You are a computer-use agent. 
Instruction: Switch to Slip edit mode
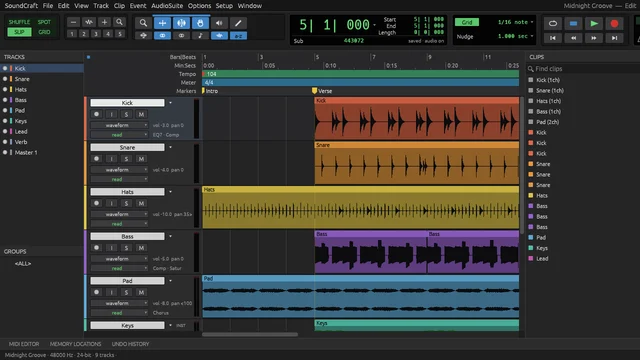tap(19, 32)
